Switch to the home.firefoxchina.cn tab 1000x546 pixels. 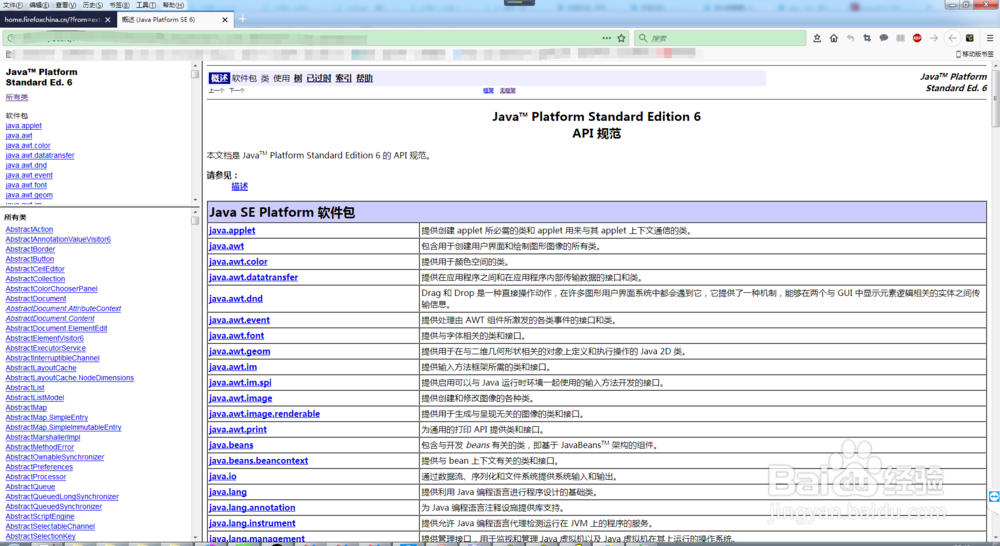tap(59, 20)
